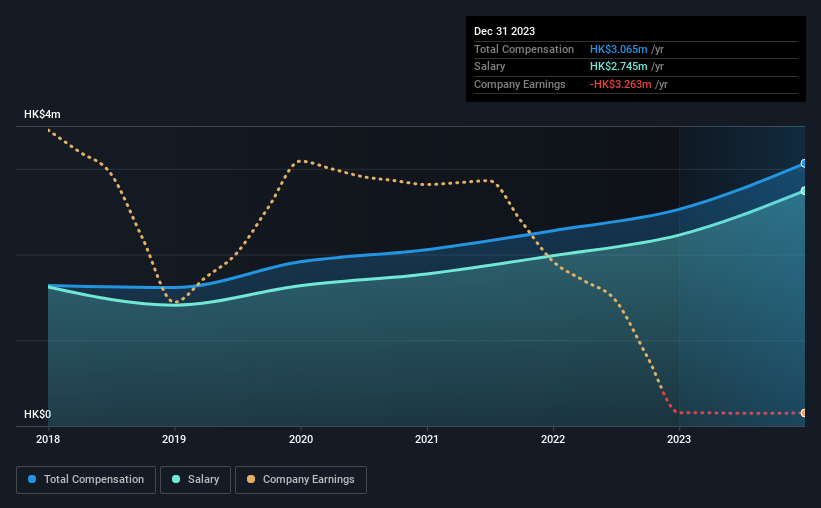This screenshot has width=821, height=508.
Task: Click the teal Salary legend dot
Action: point(176,479)
